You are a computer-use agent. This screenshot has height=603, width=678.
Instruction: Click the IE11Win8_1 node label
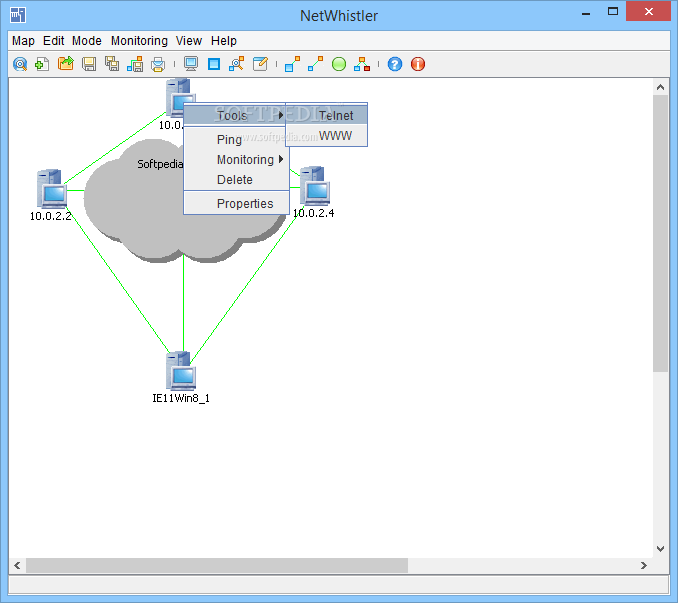tap(181, 398)
